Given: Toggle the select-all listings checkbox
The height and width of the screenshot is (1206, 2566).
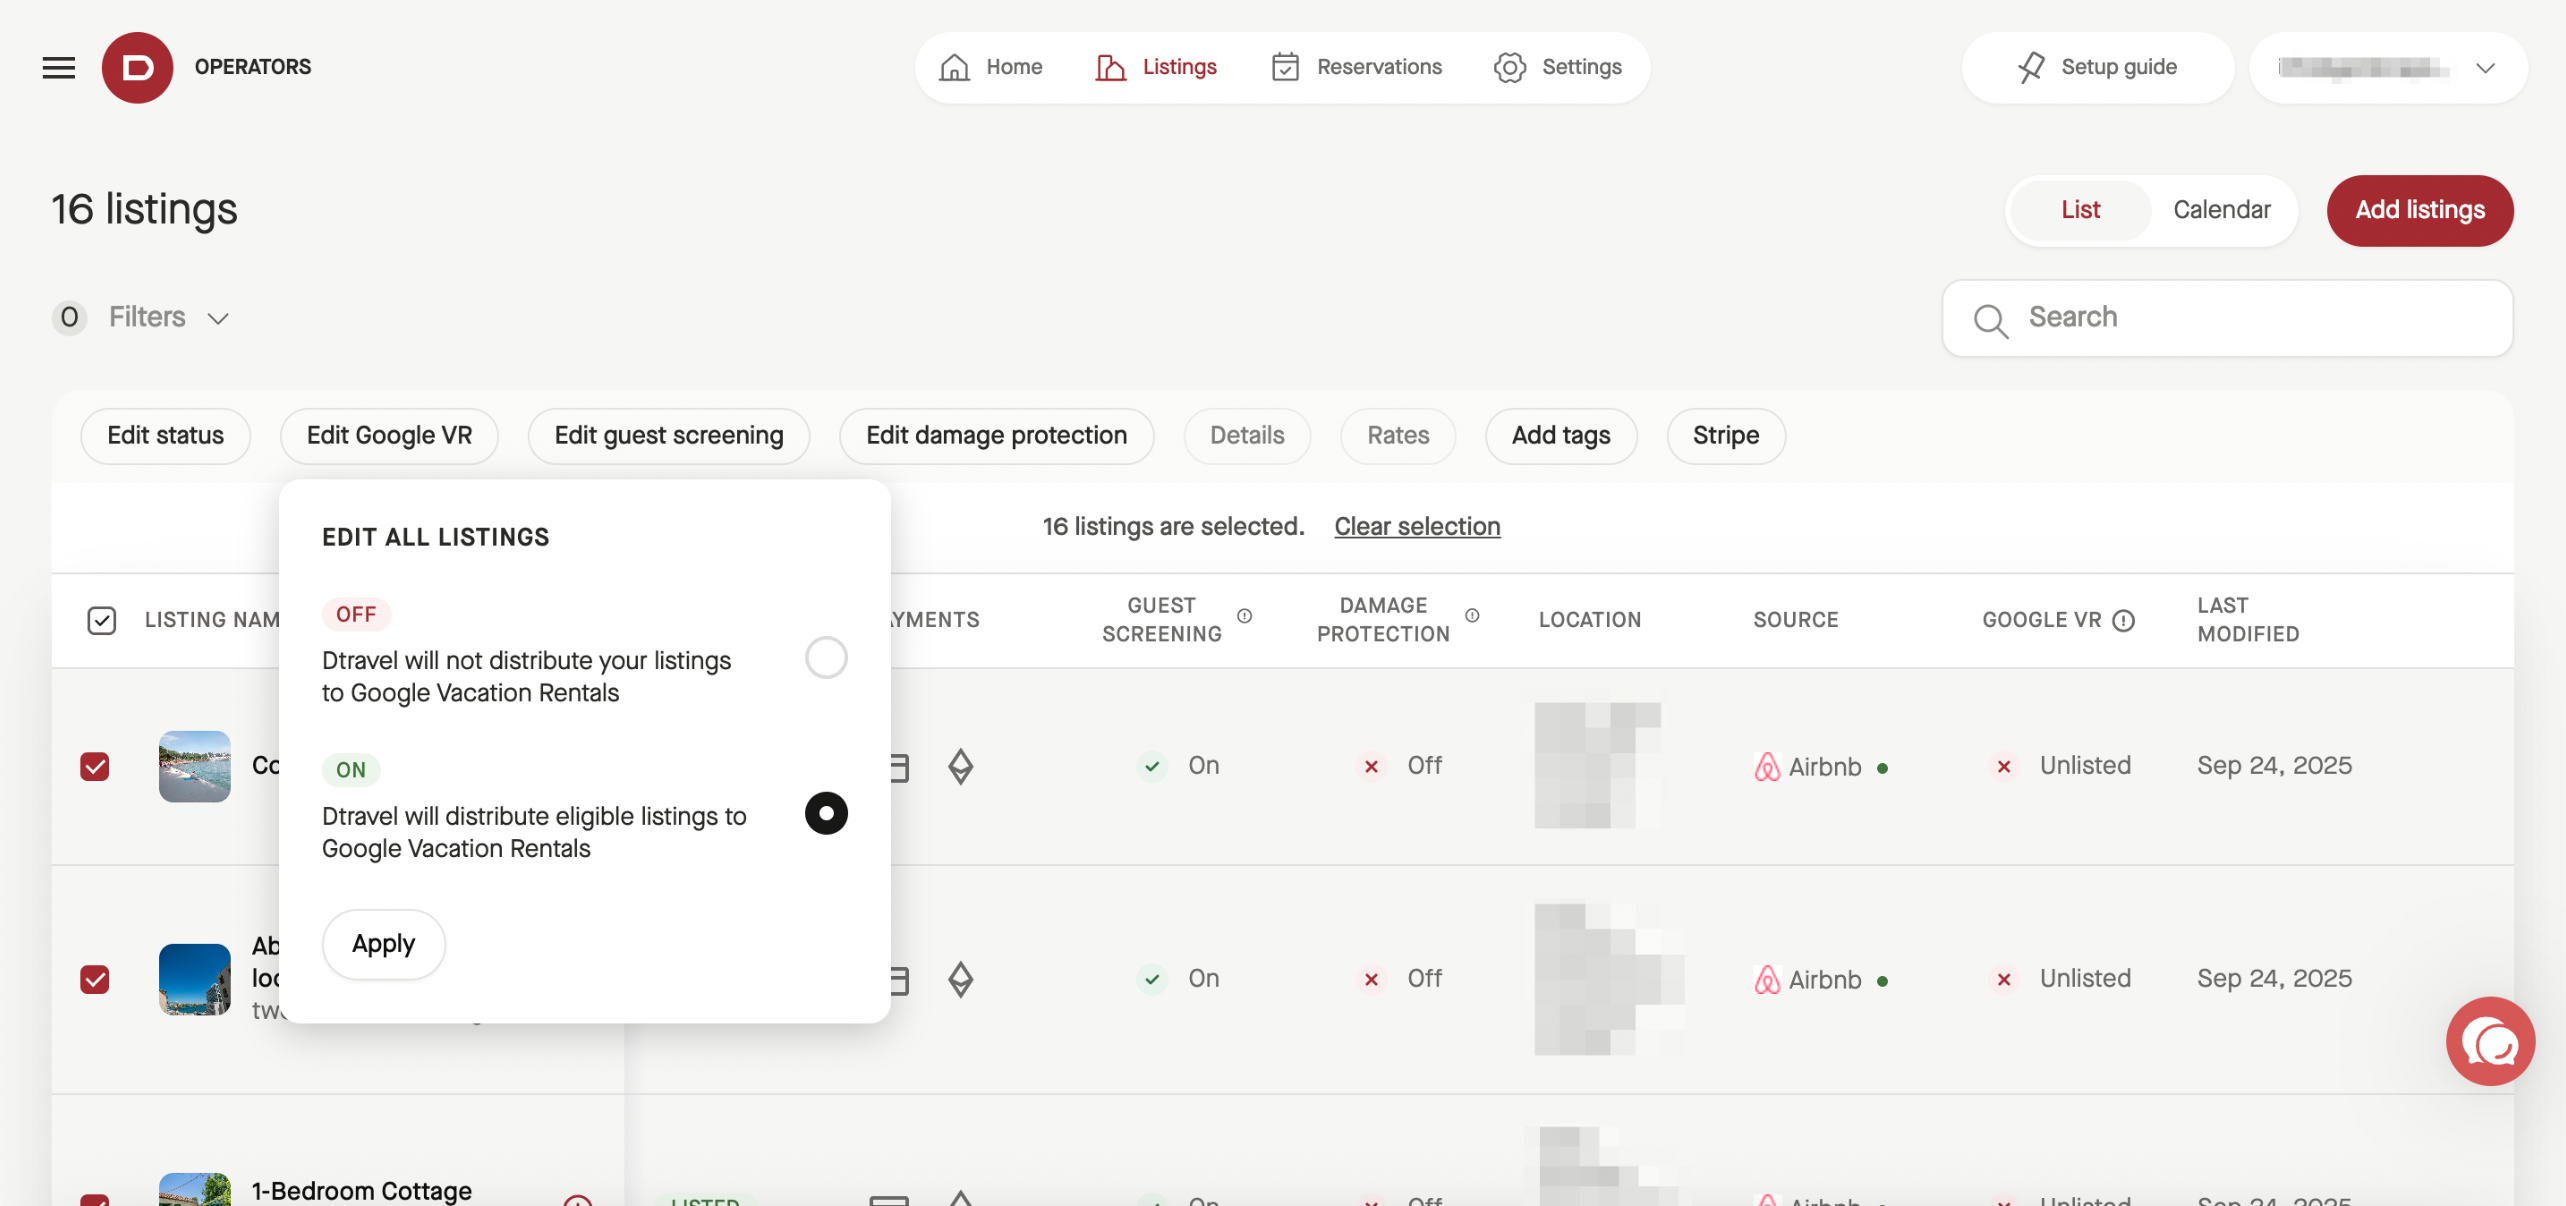Looking at the screenshot, I should pyautogui.click(x=101, y=620).
